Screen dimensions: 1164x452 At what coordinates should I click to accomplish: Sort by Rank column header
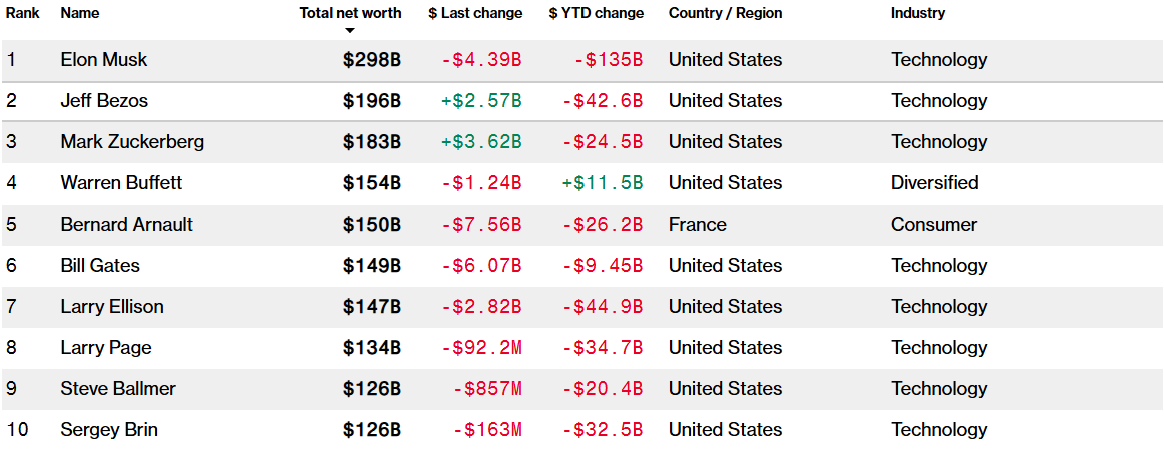click(x=23, y=13)
